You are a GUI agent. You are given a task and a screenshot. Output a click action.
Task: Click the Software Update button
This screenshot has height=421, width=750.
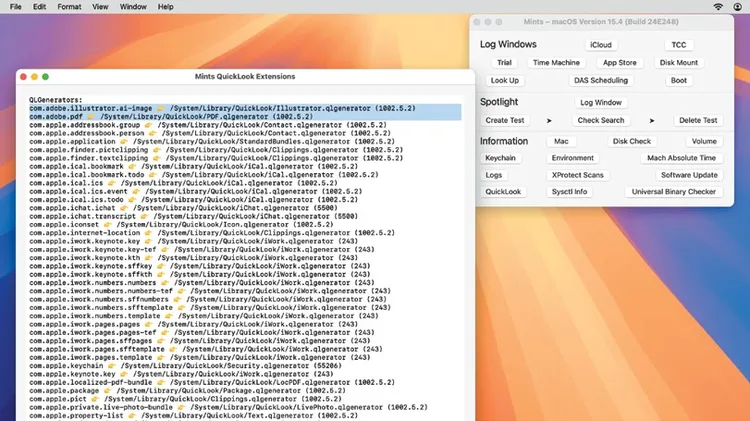pyautogui.click(x=689, y=175)
